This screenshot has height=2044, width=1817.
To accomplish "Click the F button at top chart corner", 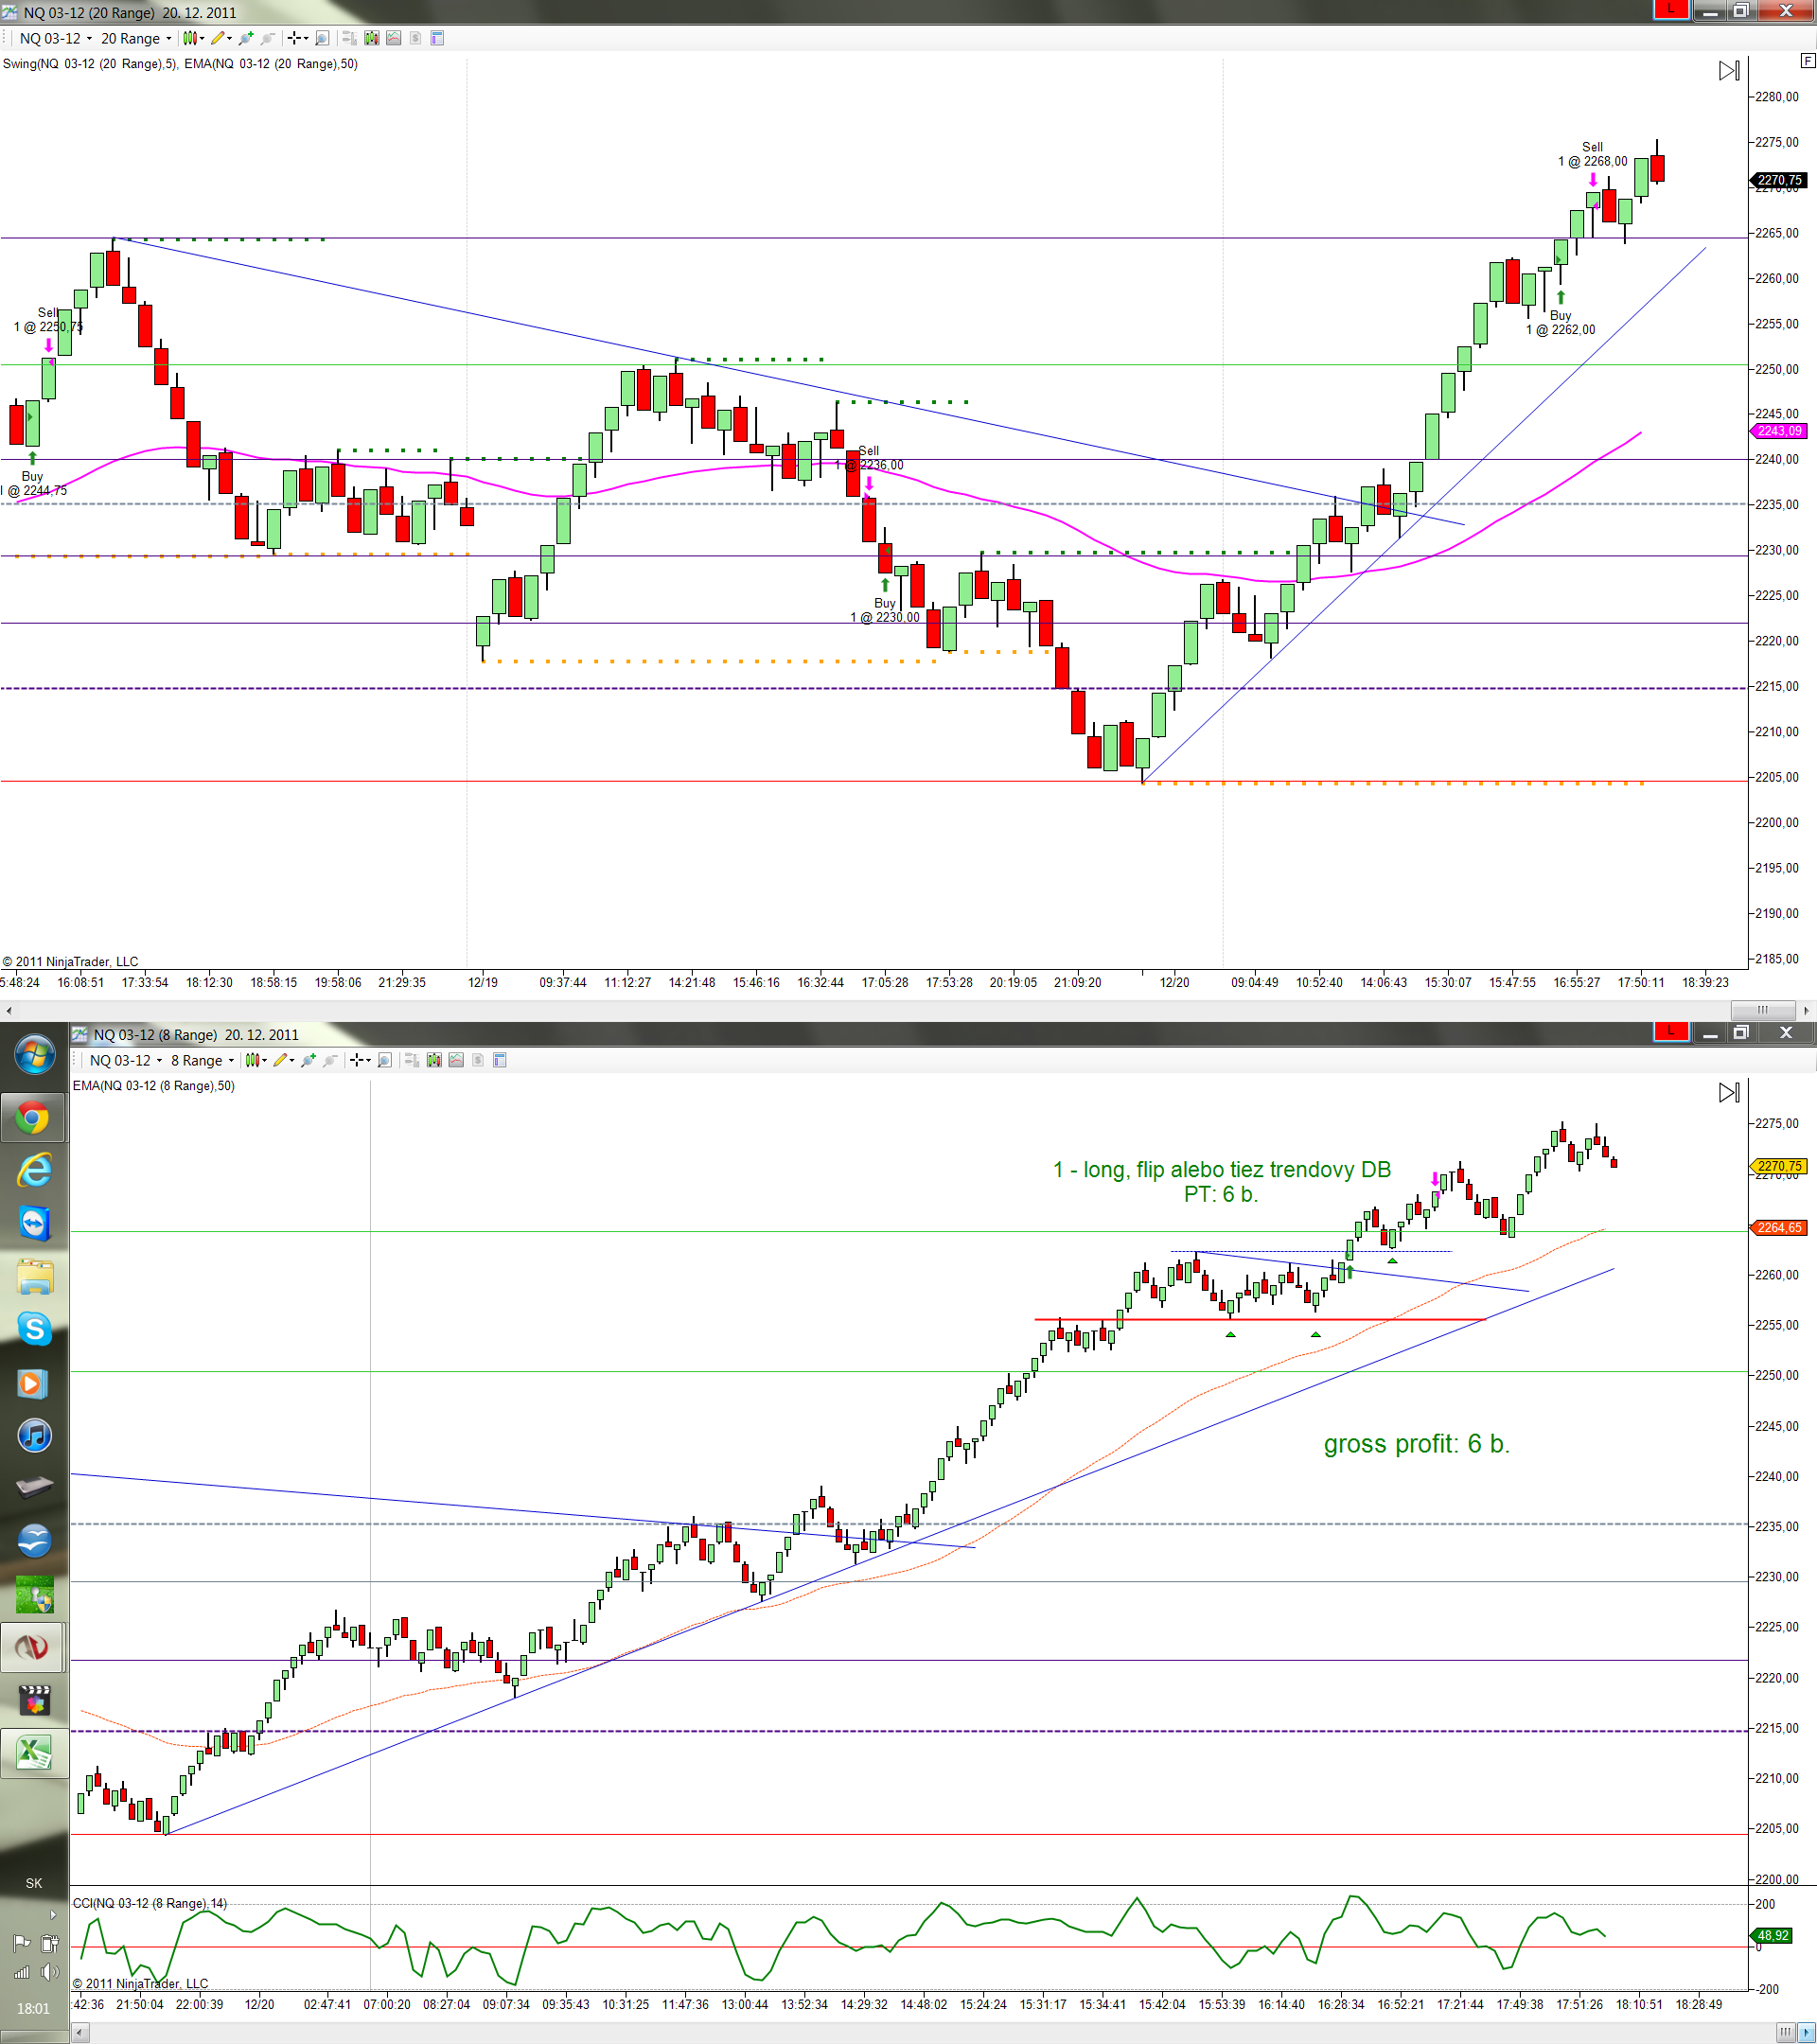I will click(x=1807, y=61).
